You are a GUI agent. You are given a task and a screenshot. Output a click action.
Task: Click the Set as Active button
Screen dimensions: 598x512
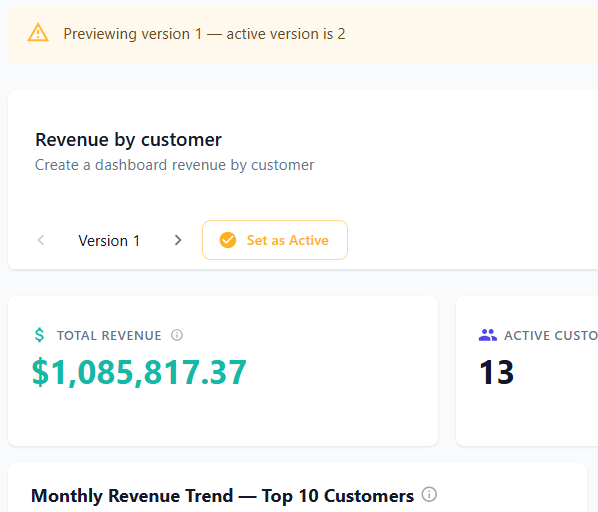tap(275, 240)
